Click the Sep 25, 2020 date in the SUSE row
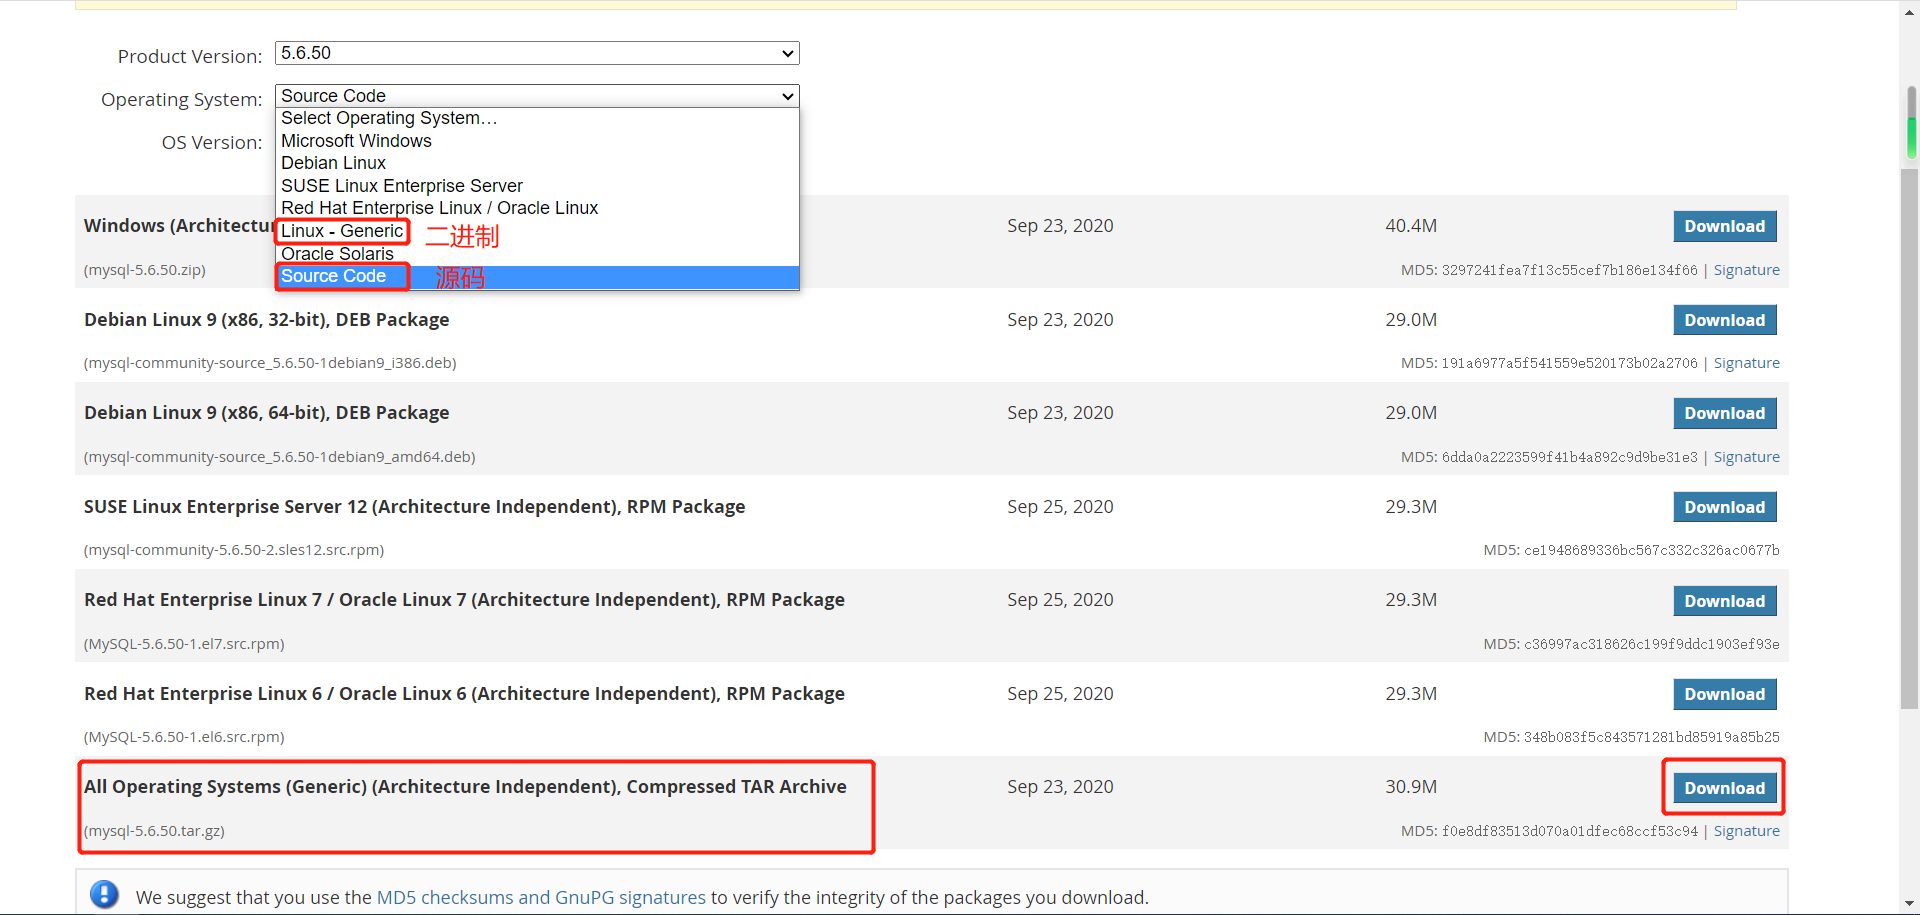Screen dimensions: 1920x915 1060,507
